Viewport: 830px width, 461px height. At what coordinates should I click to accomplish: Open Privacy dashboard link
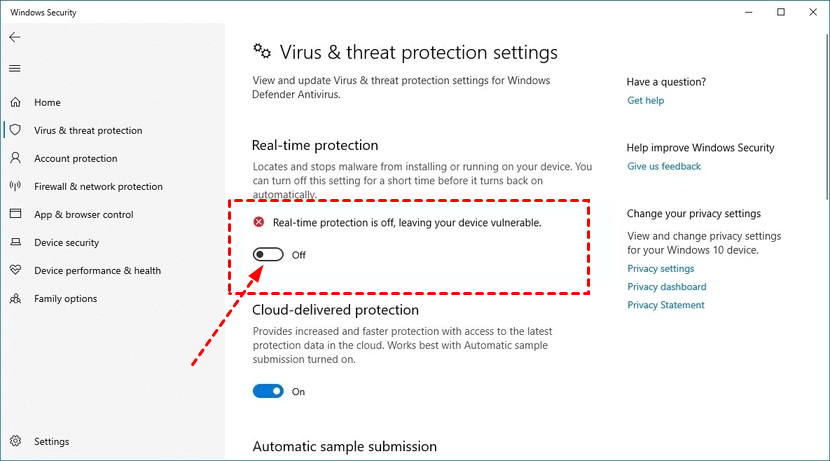(x=666, y=287)
